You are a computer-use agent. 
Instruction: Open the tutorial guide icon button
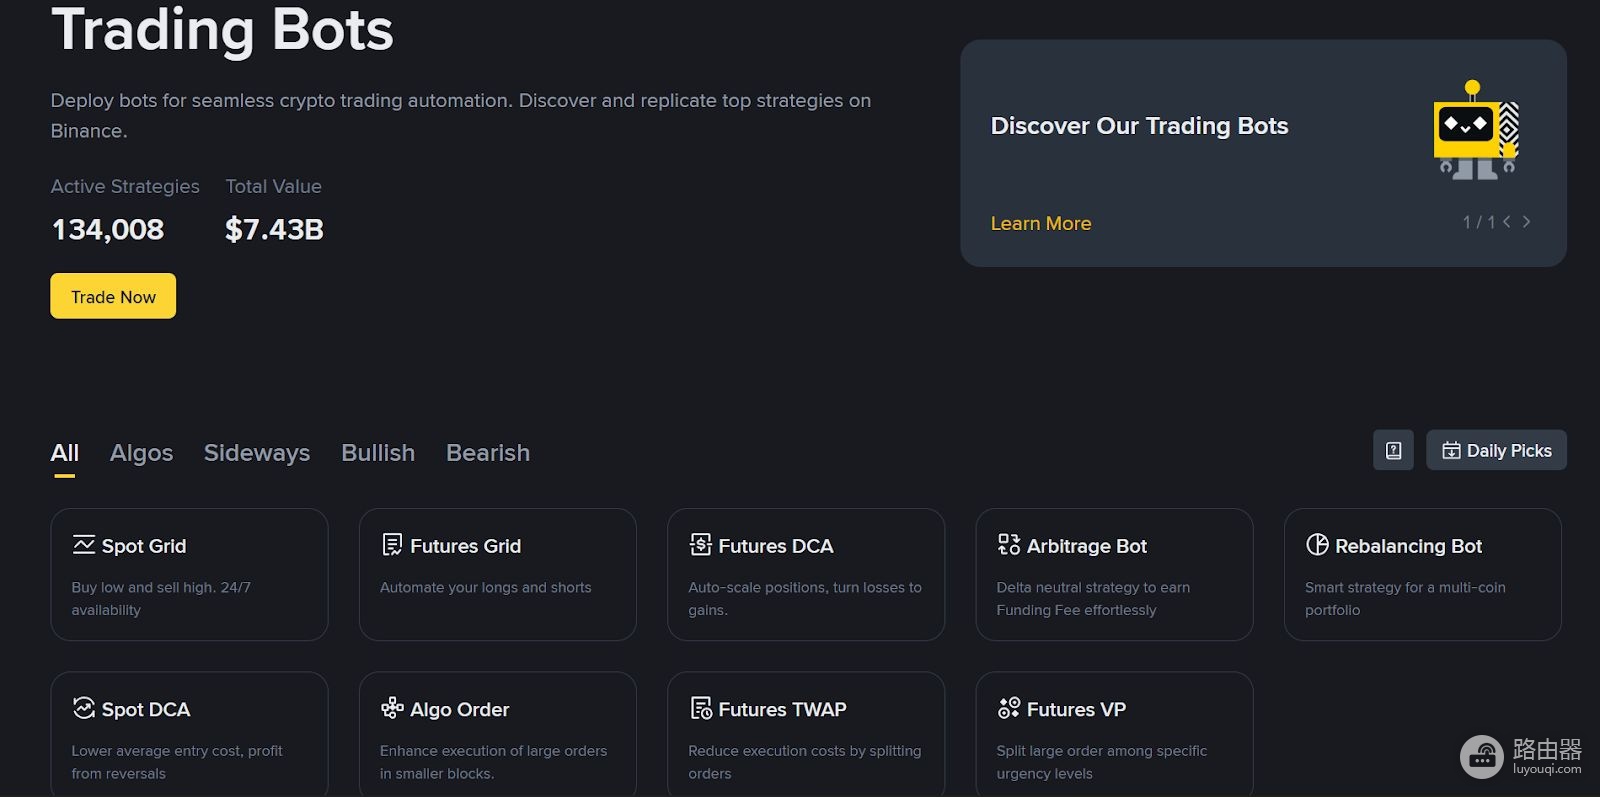1393,450
